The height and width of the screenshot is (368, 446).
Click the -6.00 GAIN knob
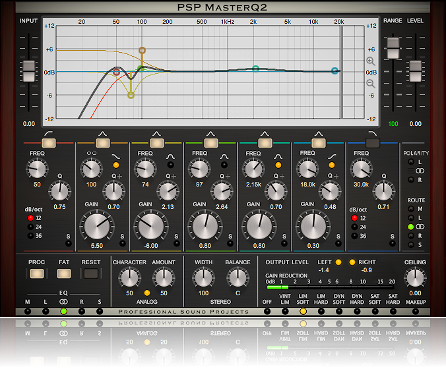pyautogui.click(x=151, y=226)
